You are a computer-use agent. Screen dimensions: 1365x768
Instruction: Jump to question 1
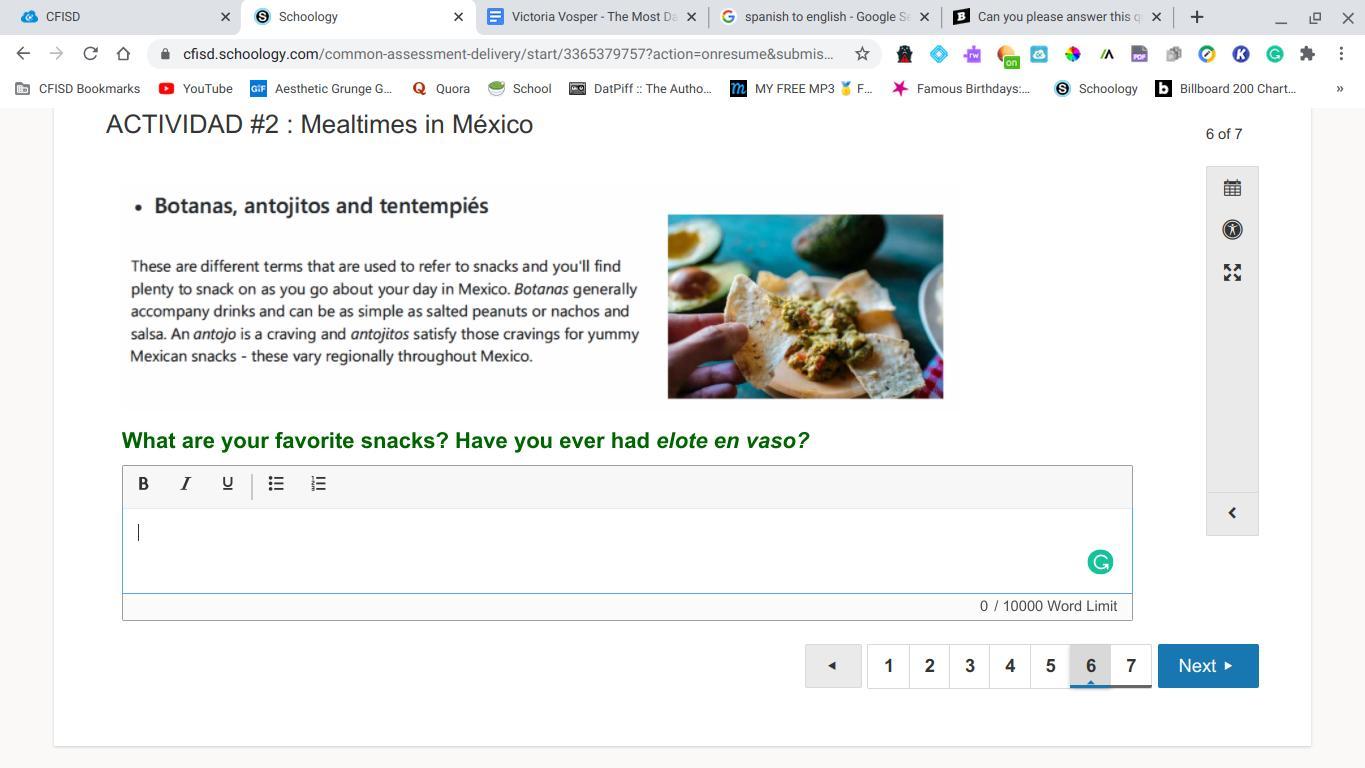point(888,666)
